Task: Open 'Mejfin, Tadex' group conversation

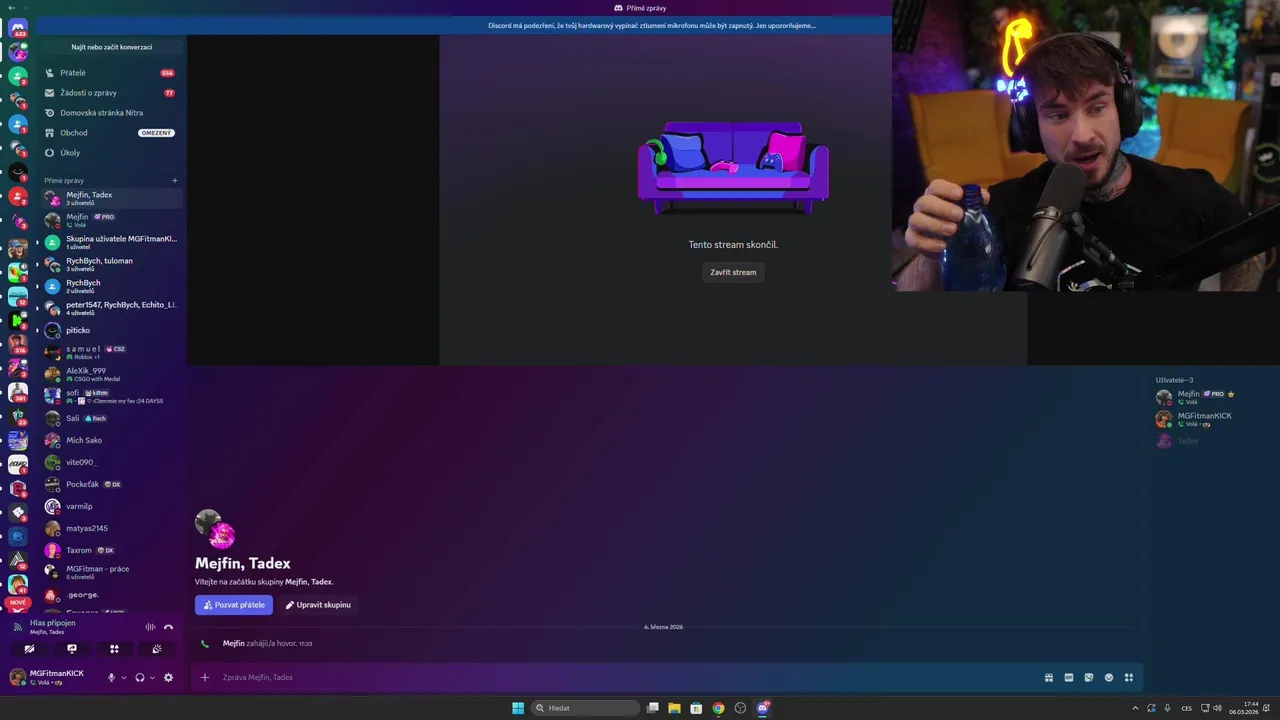Action: click(111, 198)
